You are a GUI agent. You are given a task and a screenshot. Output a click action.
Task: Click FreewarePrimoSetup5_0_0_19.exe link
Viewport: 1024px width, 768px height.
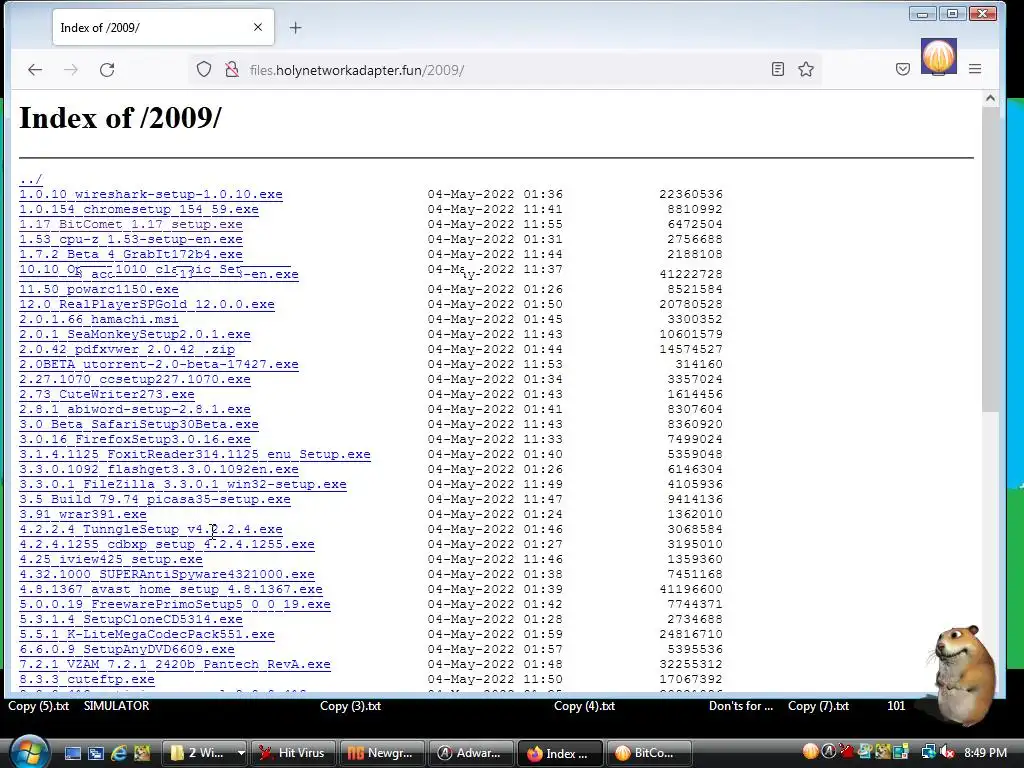(174, 604)
